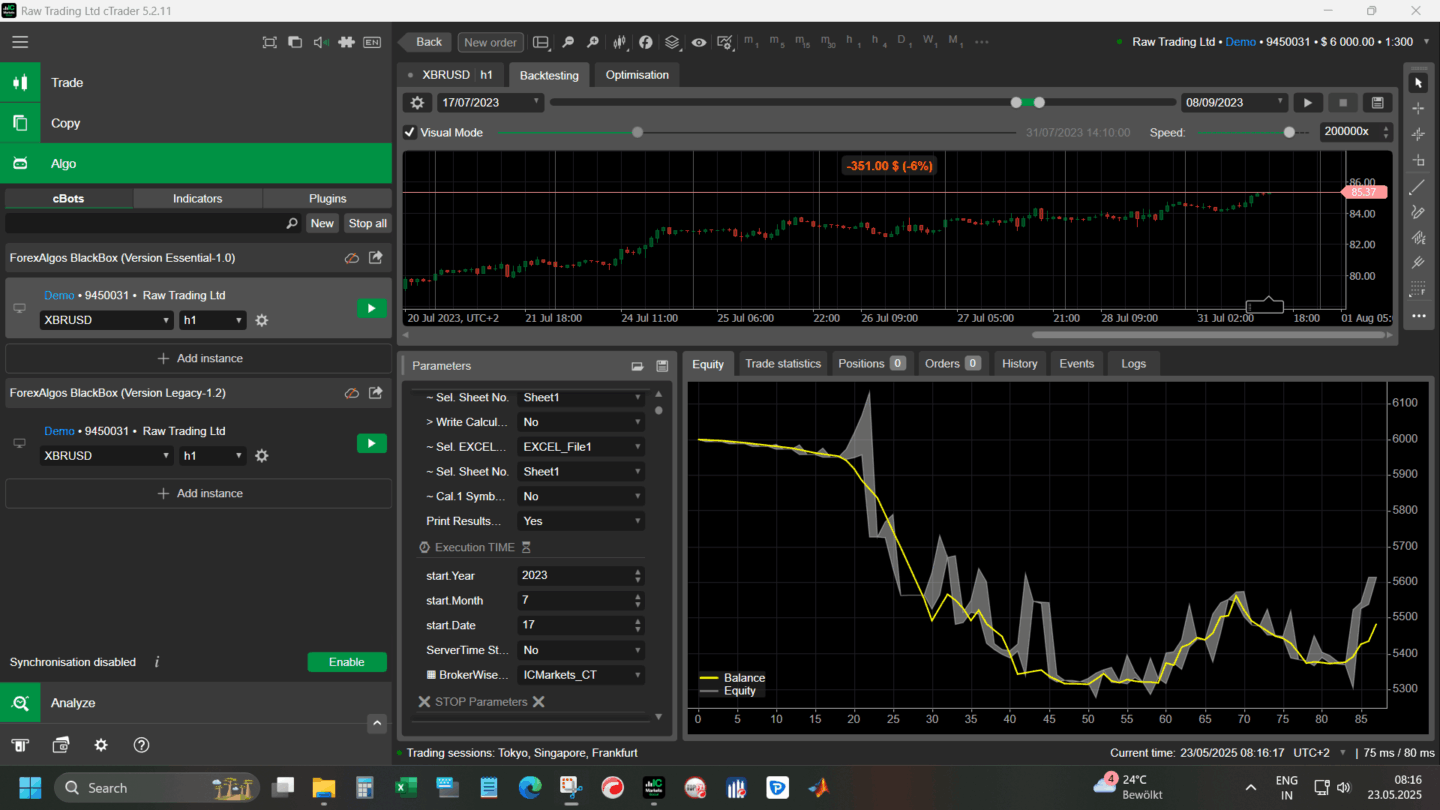This screenshot has width=1440, height=810.
Task: Open the Print Results Yes dropdown
Action: [x=580, y=521]
